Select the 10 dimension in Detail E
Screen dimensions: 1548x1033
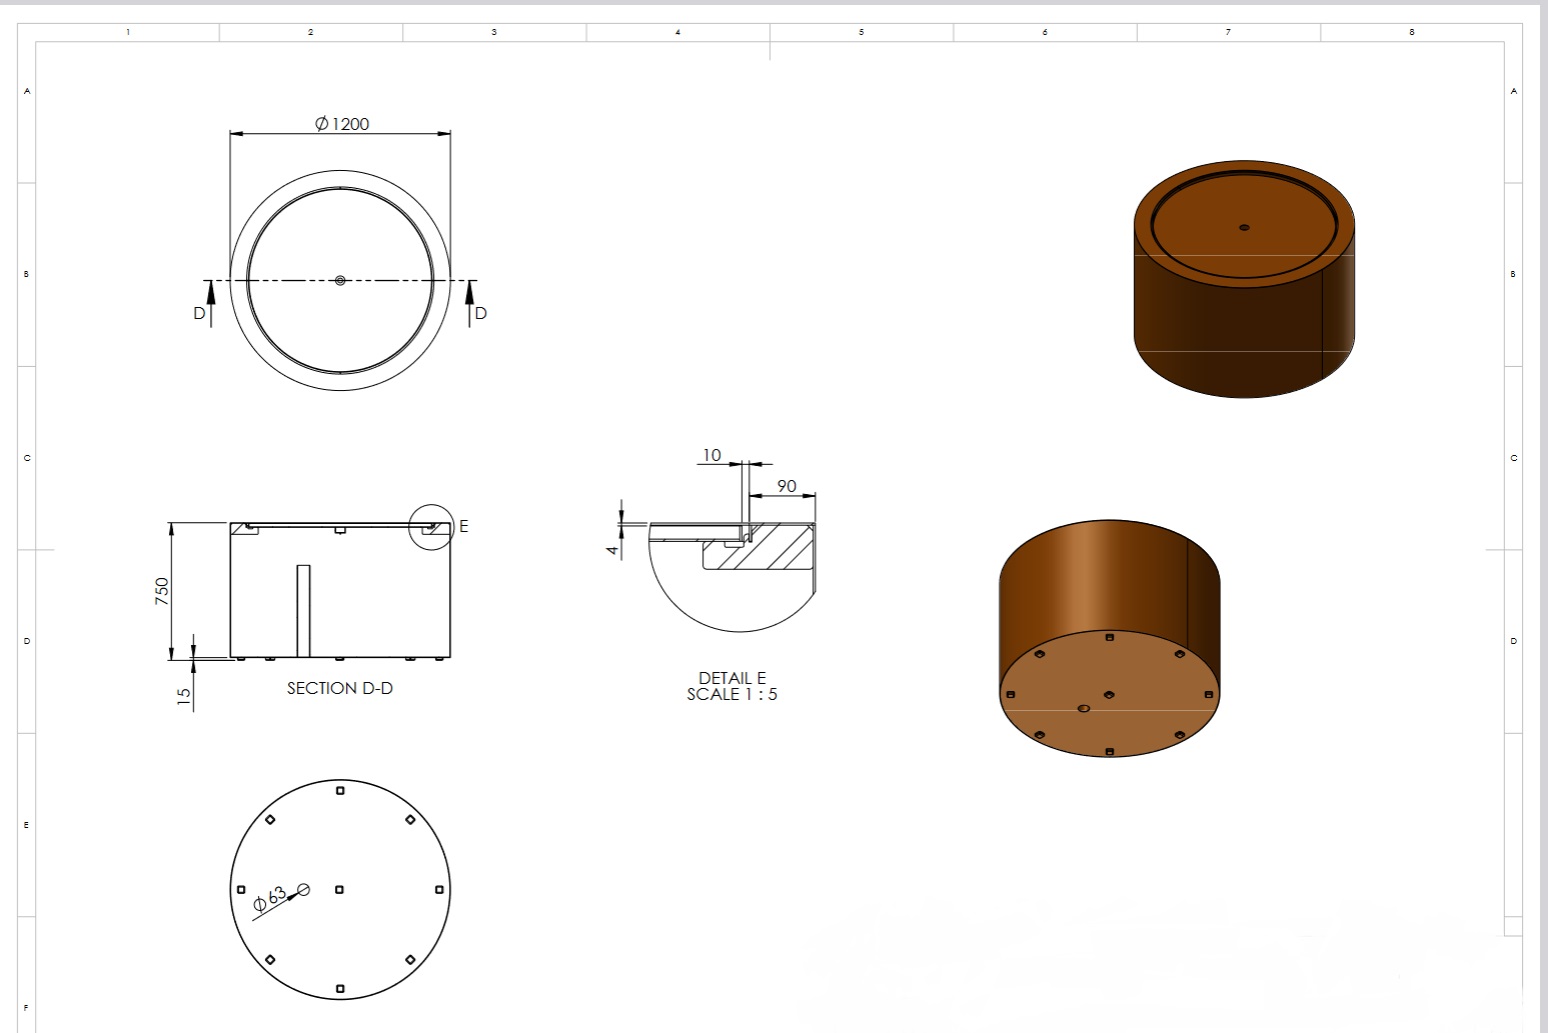(x=711, y=455)
